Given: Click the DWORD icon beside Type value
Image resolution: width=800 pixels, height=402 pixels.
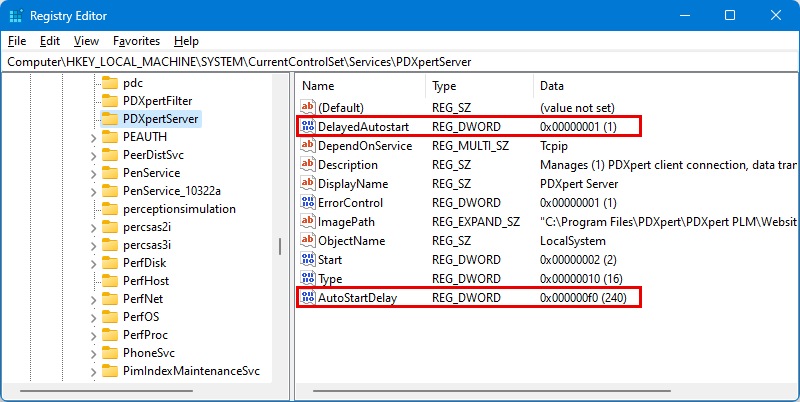Looking at the screenshot, I should point(308,279).
